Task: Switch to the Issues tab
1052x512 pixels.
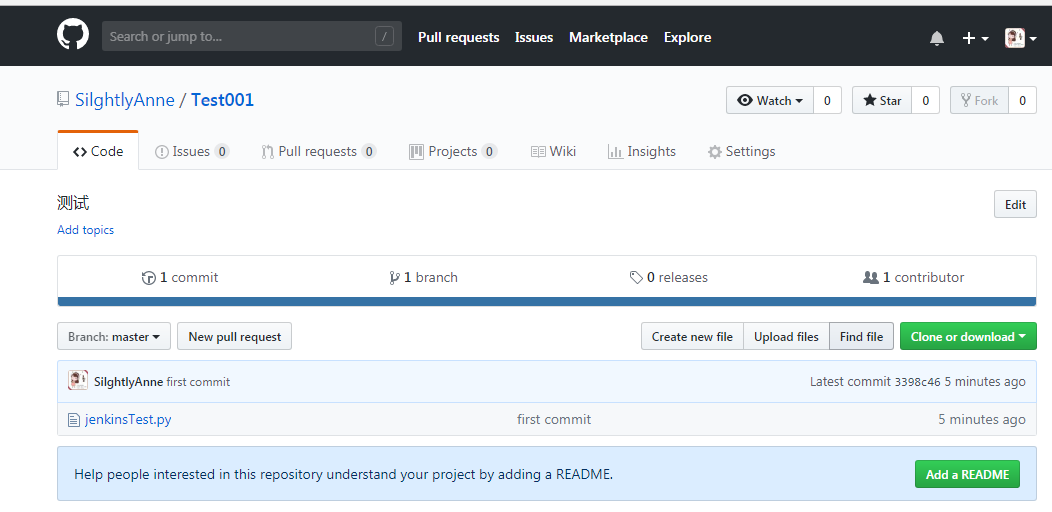Action: click(192, 152)
